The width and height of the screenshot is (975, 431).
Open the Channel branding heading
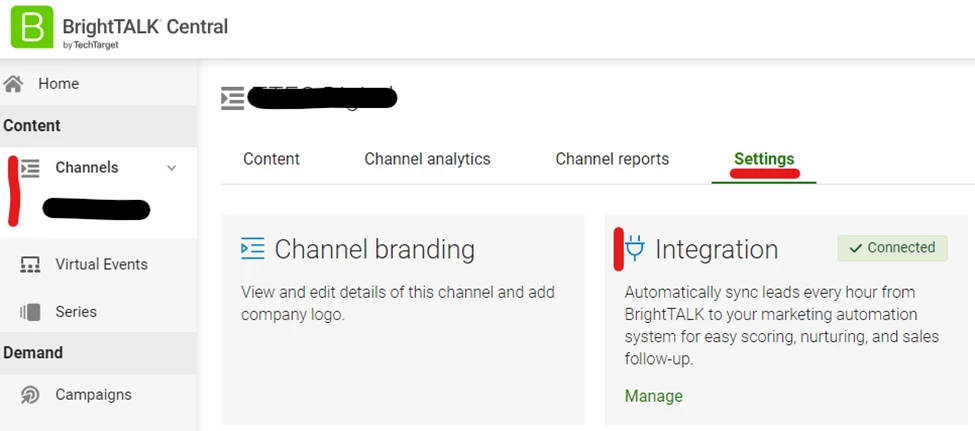(x=374, y=249)
